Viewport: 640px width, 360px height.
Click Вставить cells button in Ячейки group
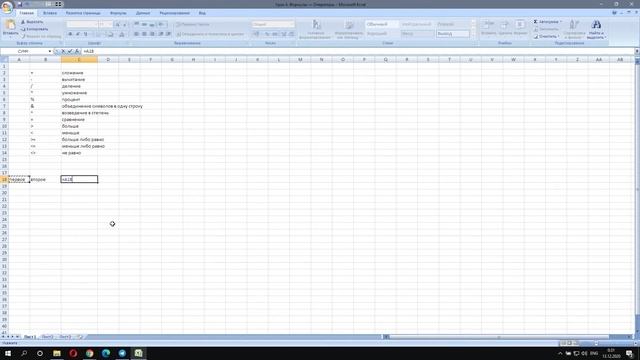click(489, 28)
